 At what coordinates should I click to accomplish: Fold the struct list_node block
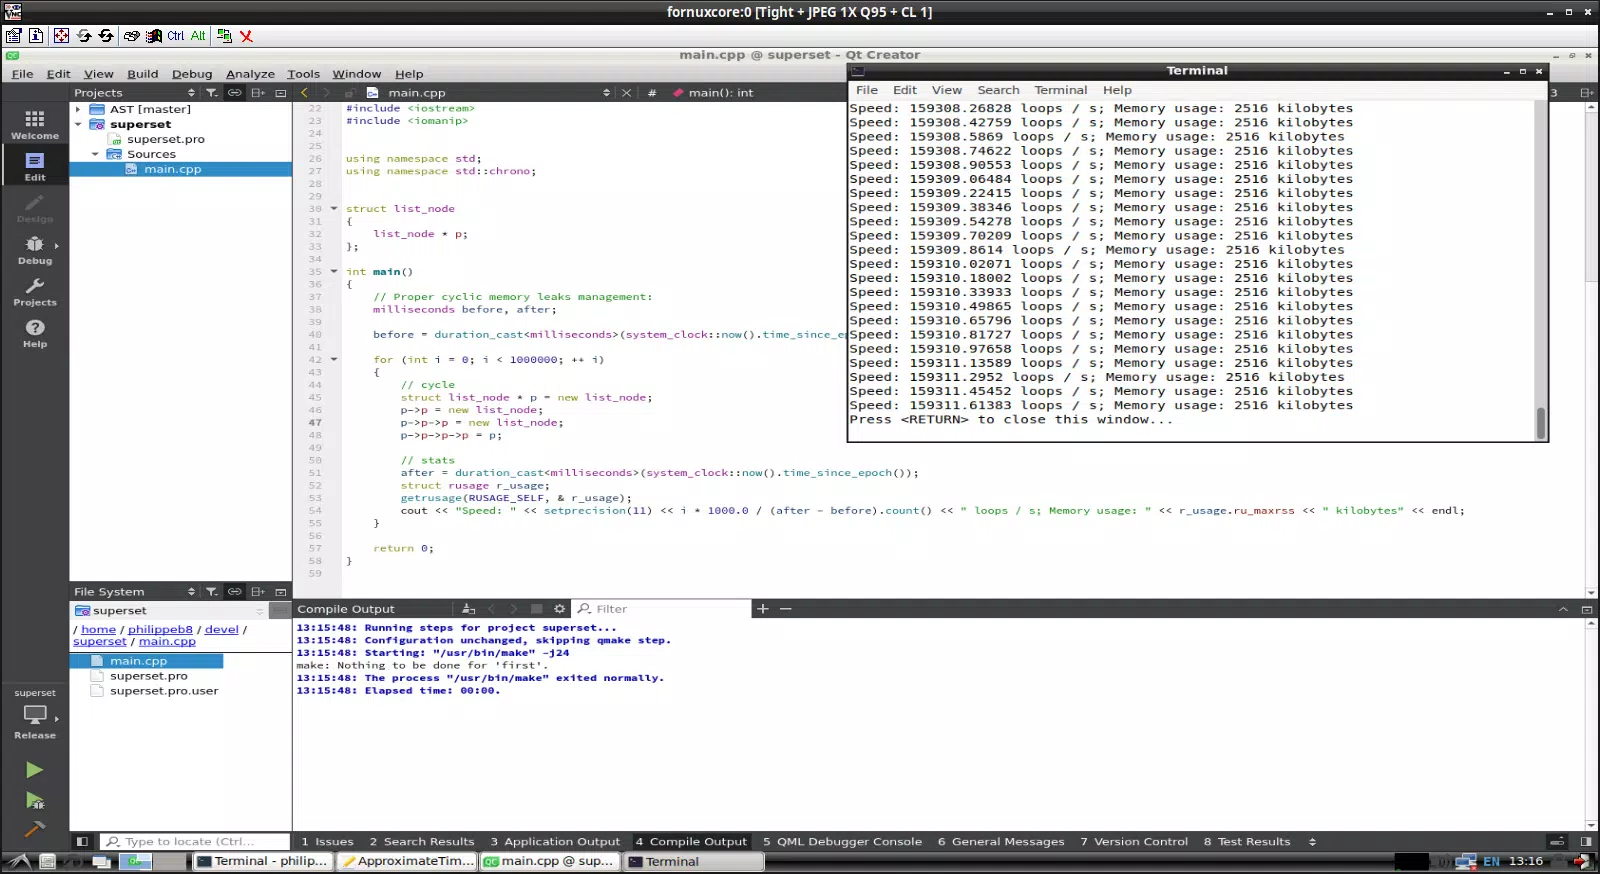coord(334,209)
